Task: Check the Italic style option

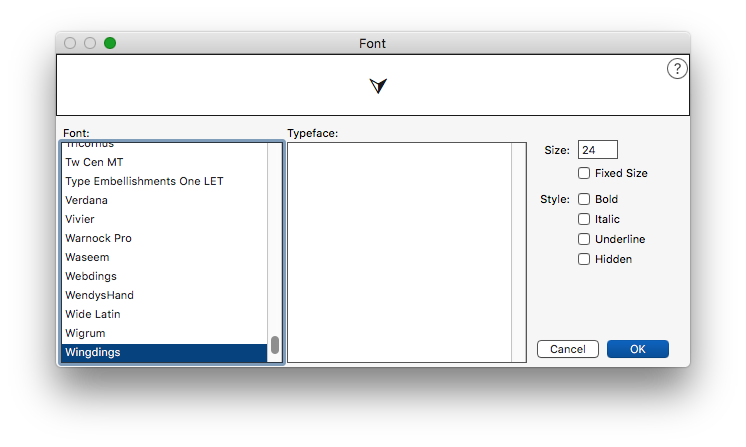Action: point(584,219)
